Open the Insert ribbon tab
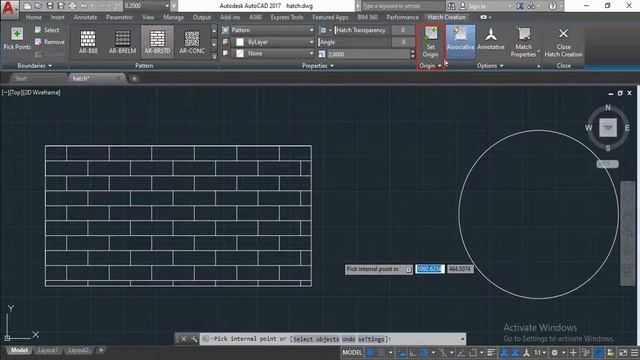This screenshot has width=640, height=360. point(58,17)
